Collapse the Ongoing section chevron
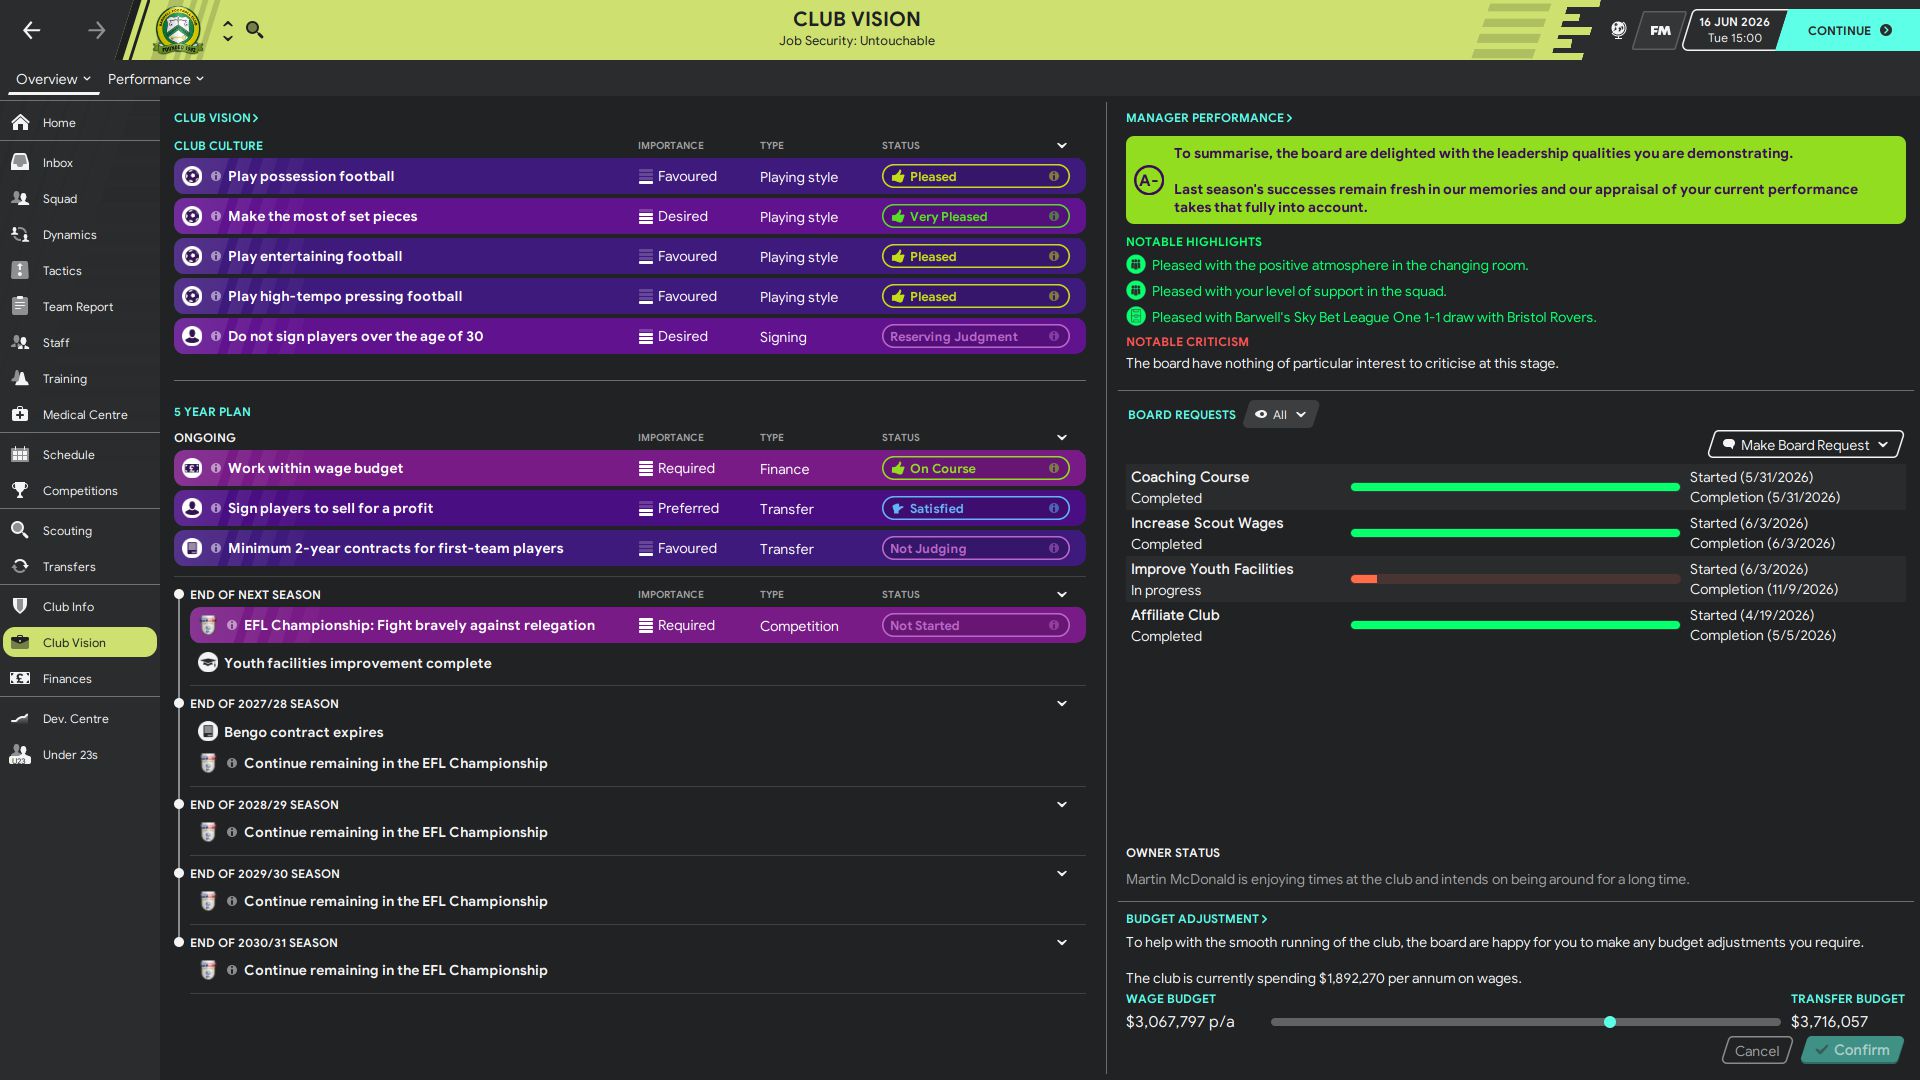Image resolution: width=1920 pixels, height=1080 pixels. tap(1062, 437)
